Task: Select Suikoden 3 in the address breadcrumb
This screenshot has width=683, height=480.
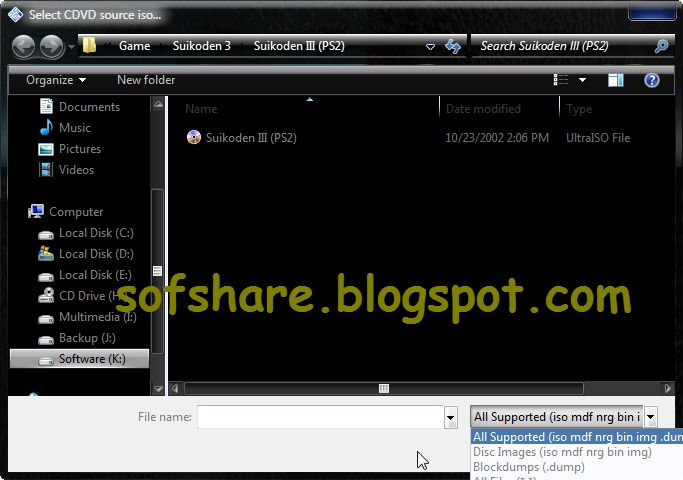Action: [x=201, y=46]
